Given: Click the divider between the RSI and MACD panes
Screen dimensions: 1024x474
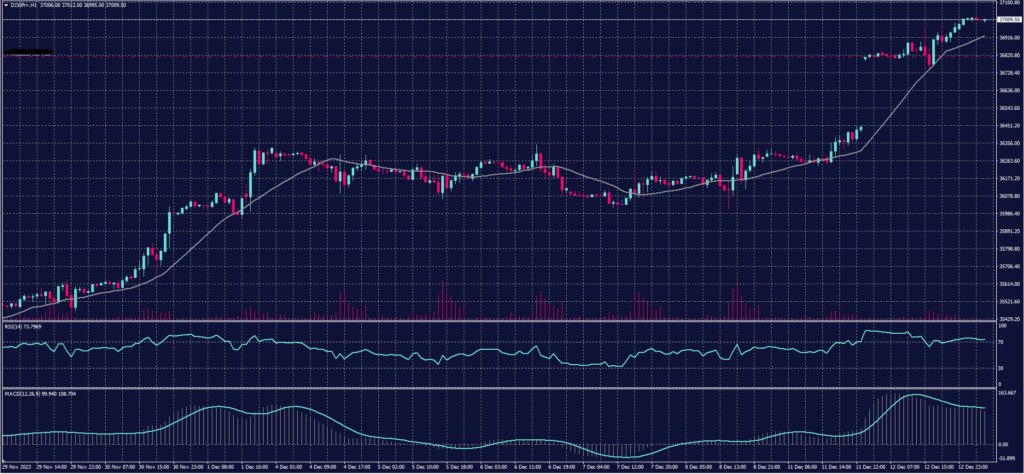Looking at the screenshot, I should (500, 388).
